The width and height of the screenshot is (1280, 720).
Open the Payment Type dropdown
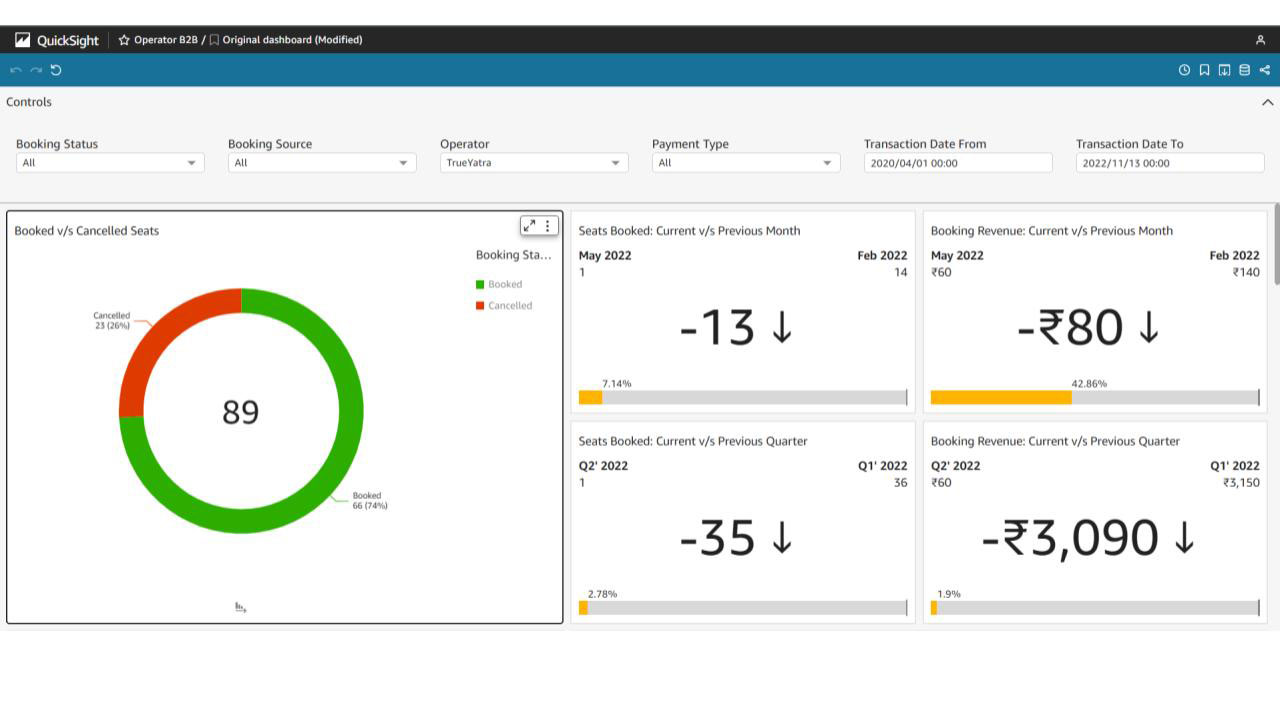tap(746, 163)
